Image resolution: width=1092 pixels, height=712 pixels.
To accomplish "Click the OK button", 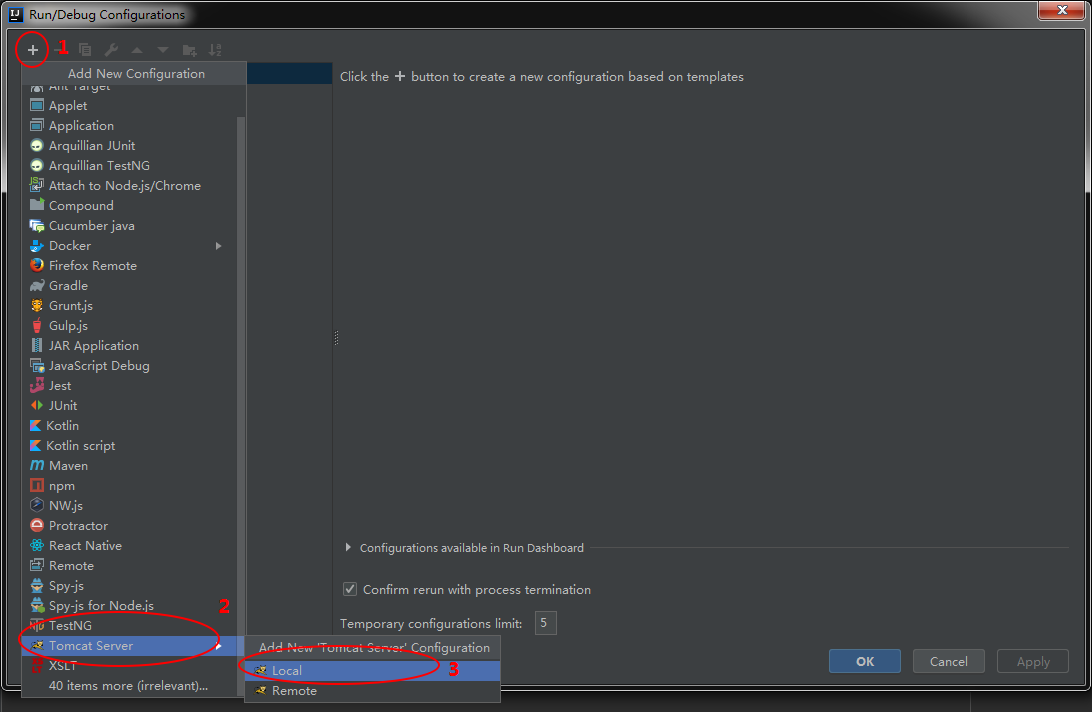I will tap(865, 661).
